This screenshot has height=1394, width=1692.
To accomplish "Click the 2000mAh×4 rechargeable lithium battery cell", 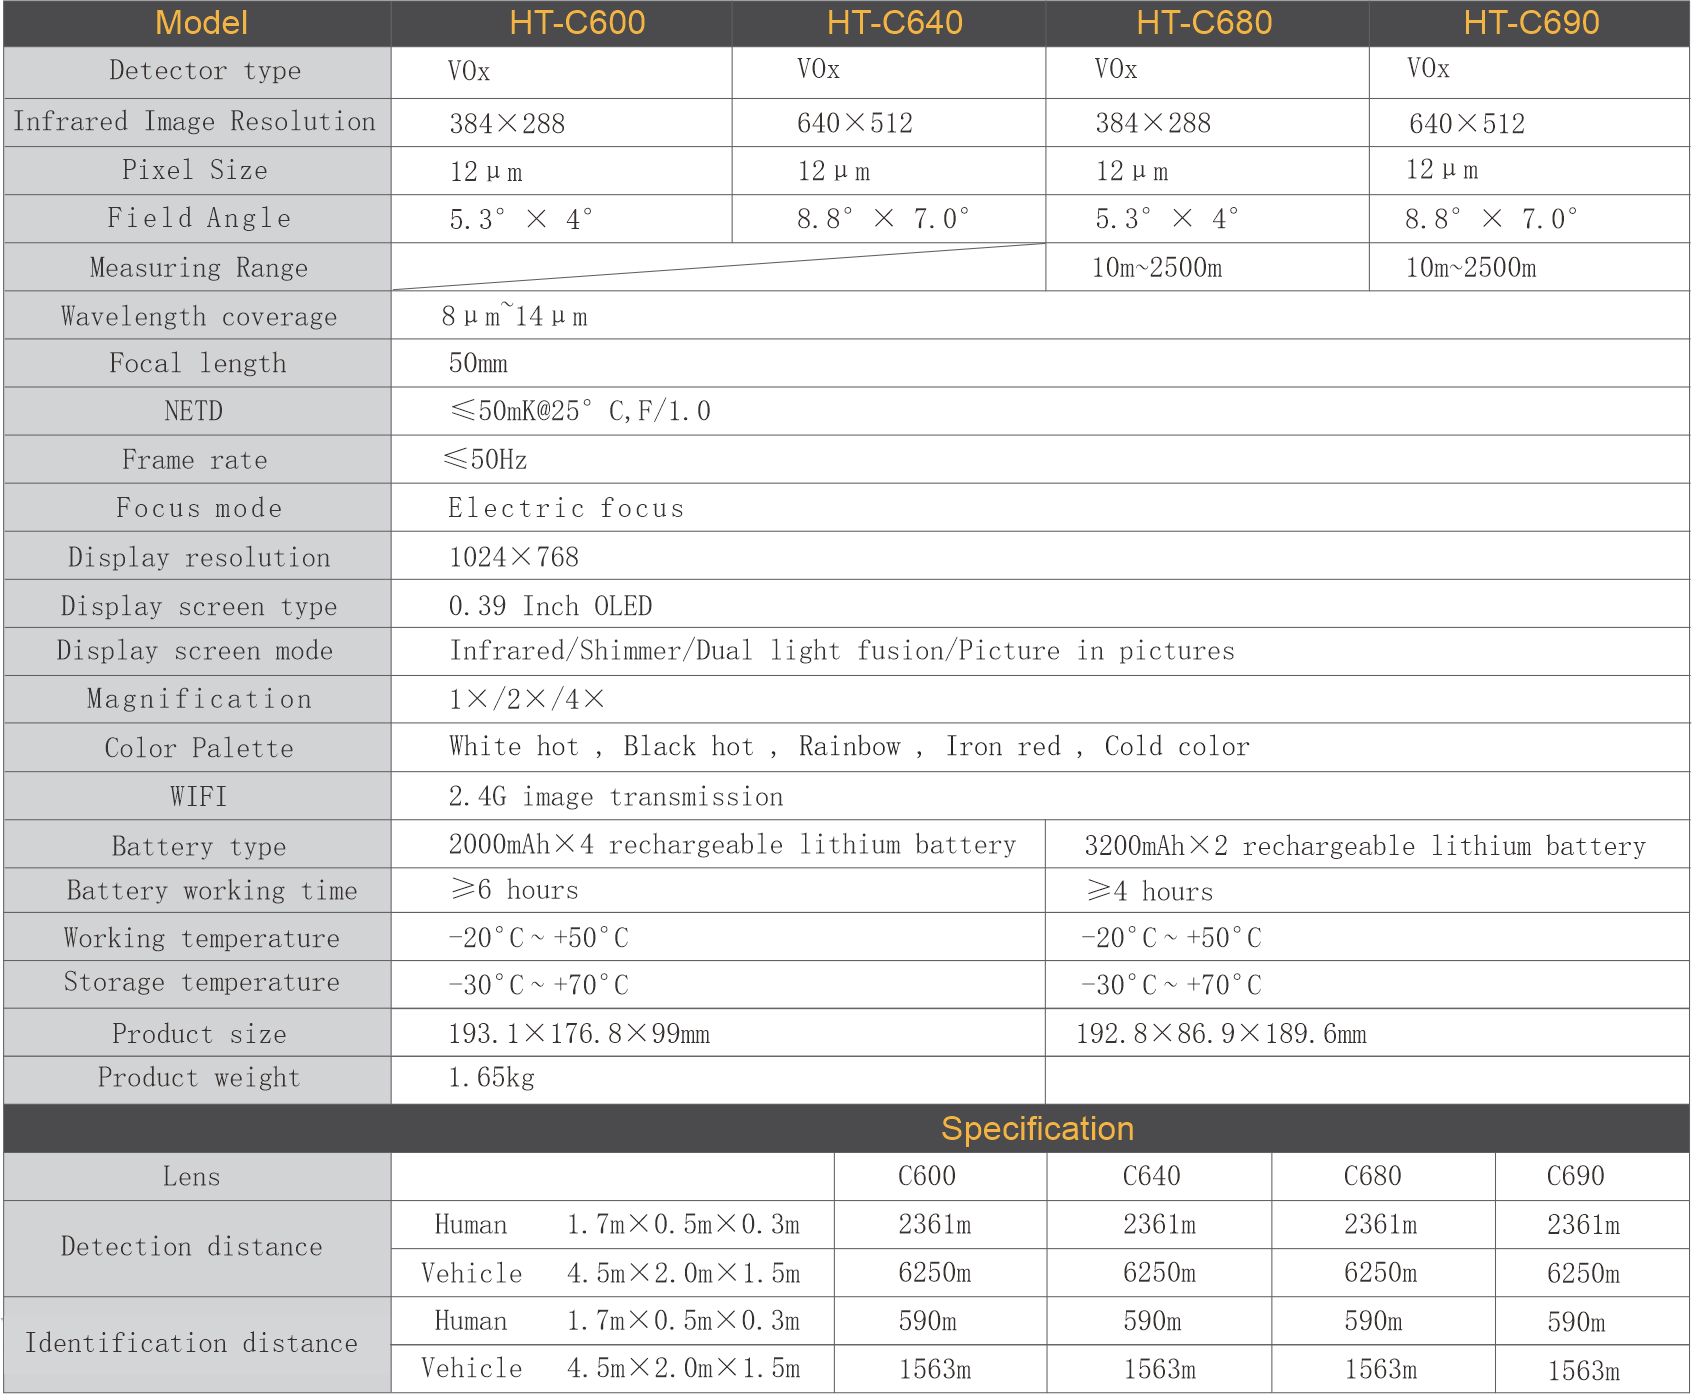I will point(731,845).
